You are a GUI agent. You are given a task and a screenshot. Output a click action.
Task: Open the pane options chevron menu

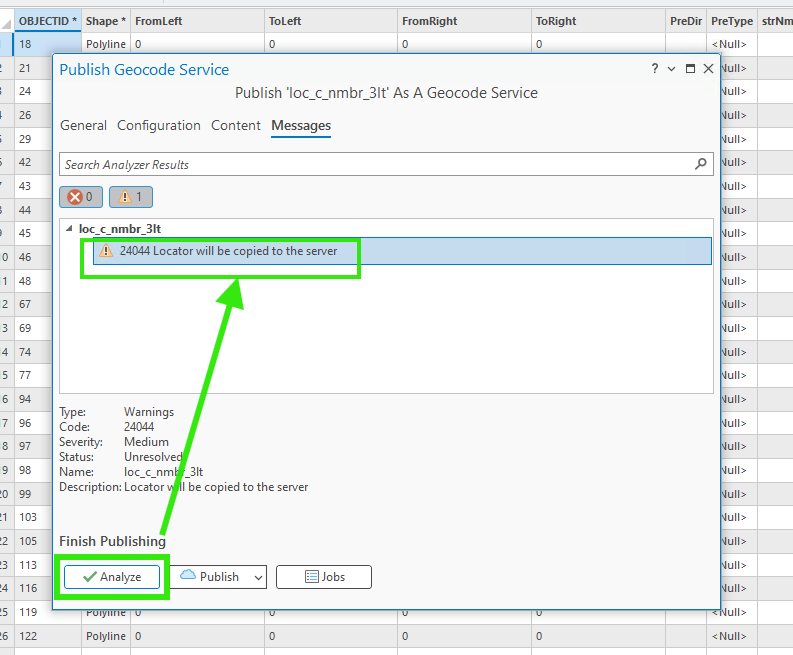[x=672, y=69]
